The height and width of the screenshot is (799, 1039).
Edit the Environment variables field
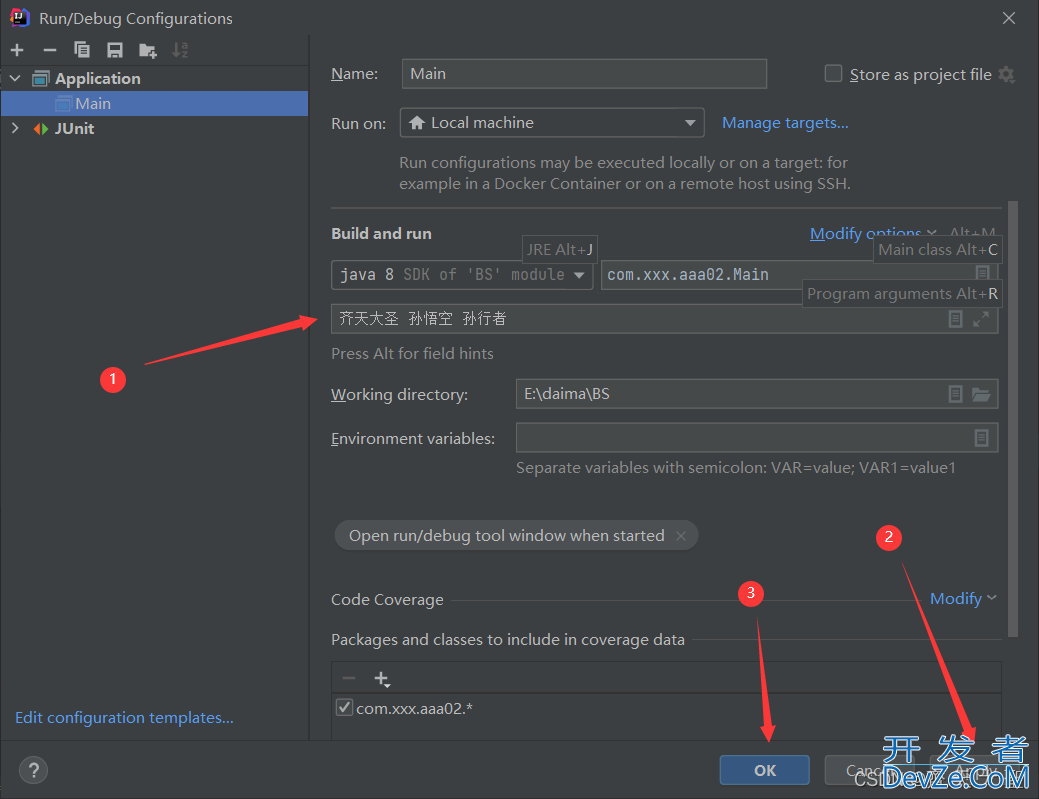pyautogui.click(x=757, y=438)
